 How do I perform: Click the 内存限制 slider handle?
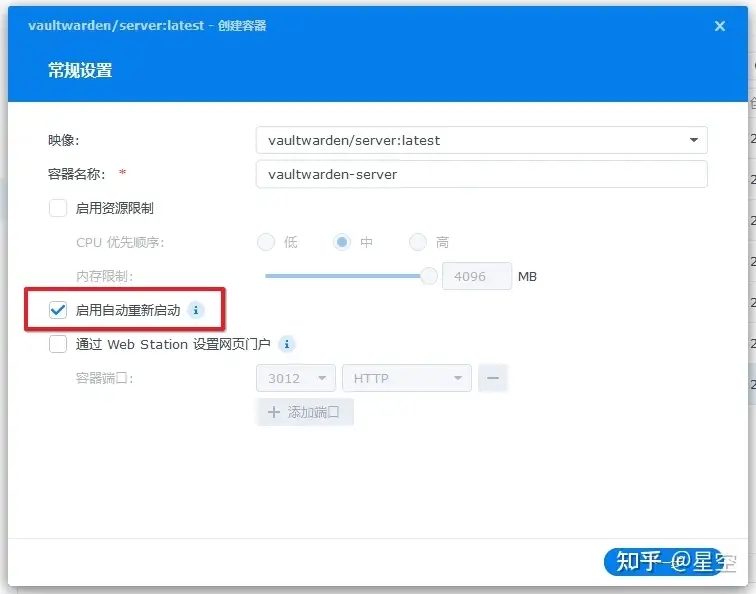pos(429,276)
